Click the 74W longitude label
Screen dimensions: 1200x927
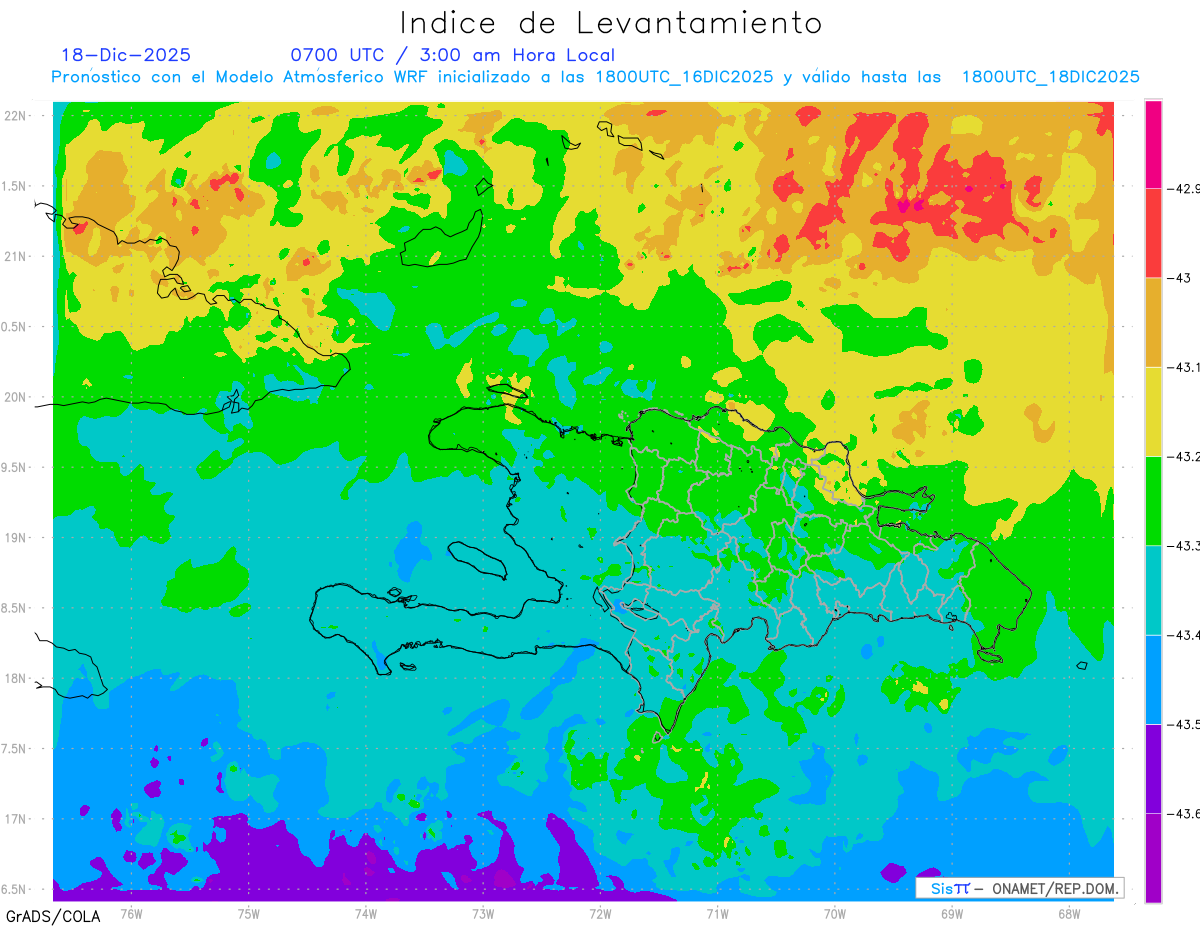click(x=366, y=914)
